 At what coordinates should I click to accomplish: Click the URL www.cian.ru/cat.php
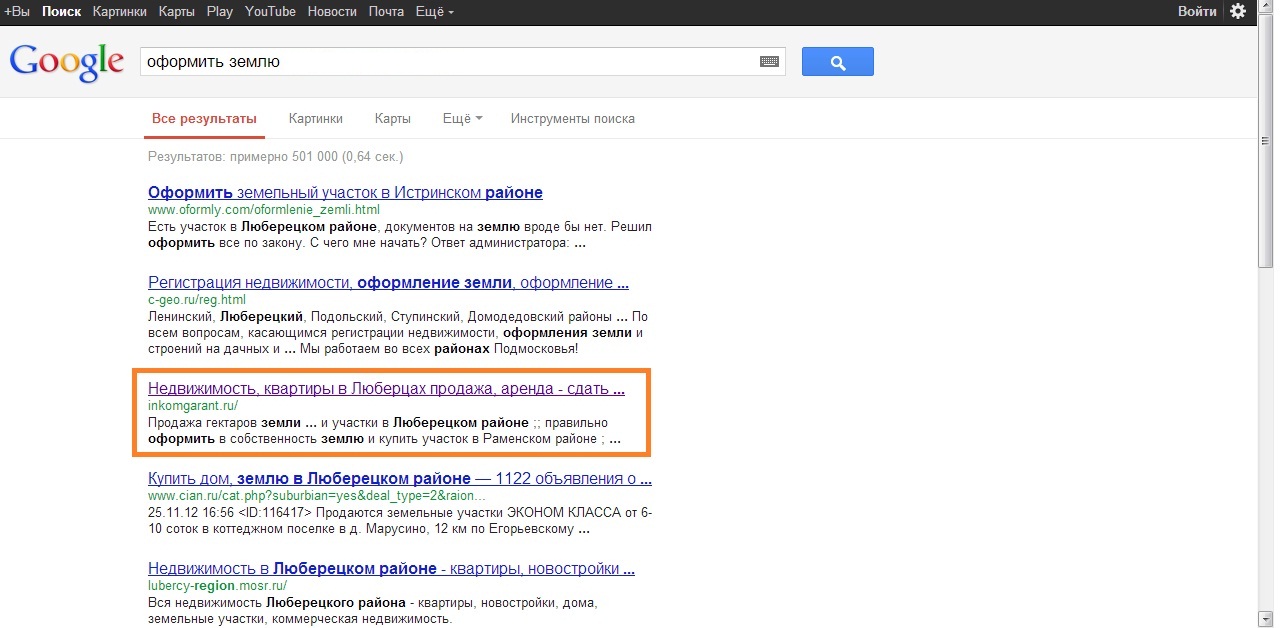pos(317,495)
